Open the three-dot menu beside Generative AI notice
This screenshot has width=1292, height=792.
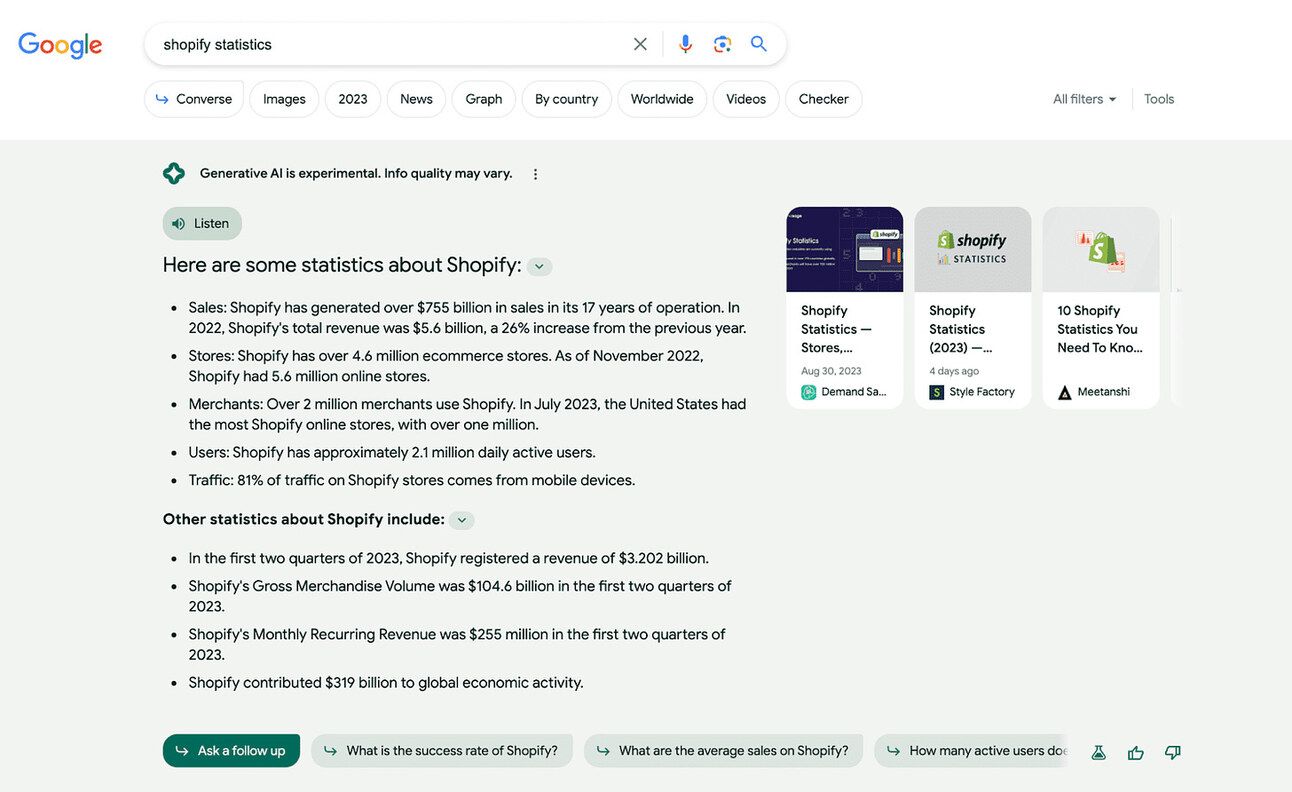pos(535,174)
